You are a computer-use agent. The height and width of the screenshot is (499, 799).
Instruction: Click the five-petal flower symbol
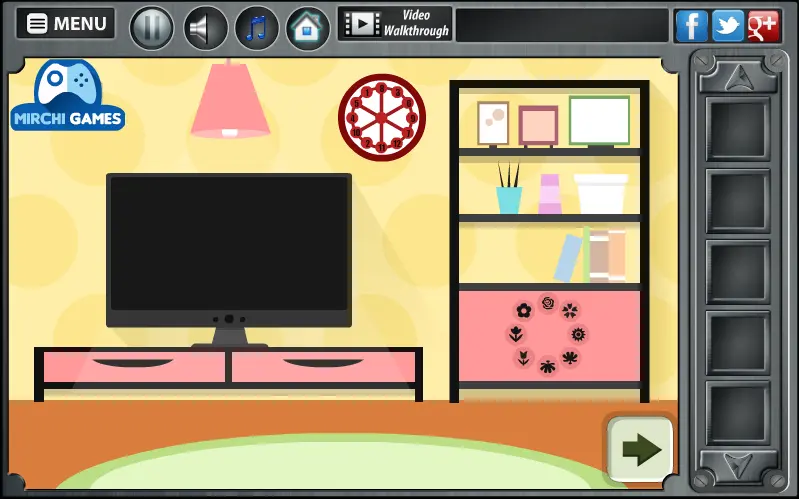click(524, 310)
